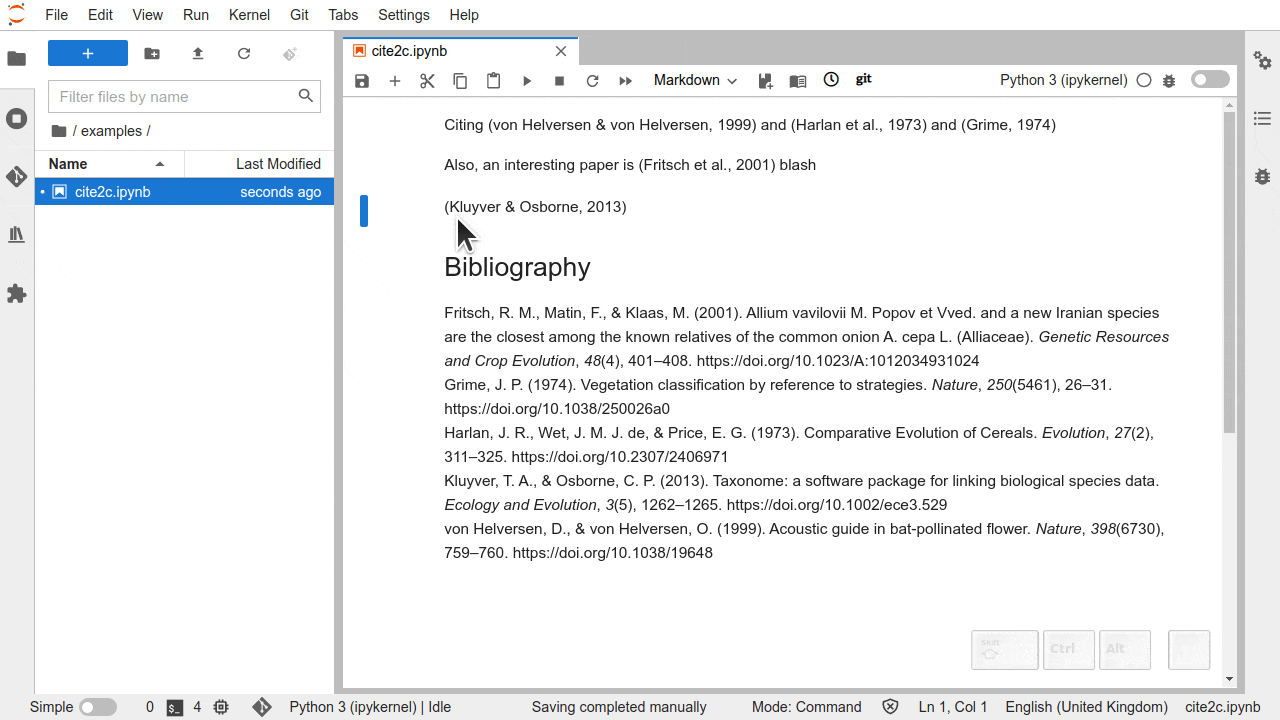Screen dimensions: 1280x720
Task: Refresh the file browser listing
Action: pyautogui.click(x=244, y=53)
